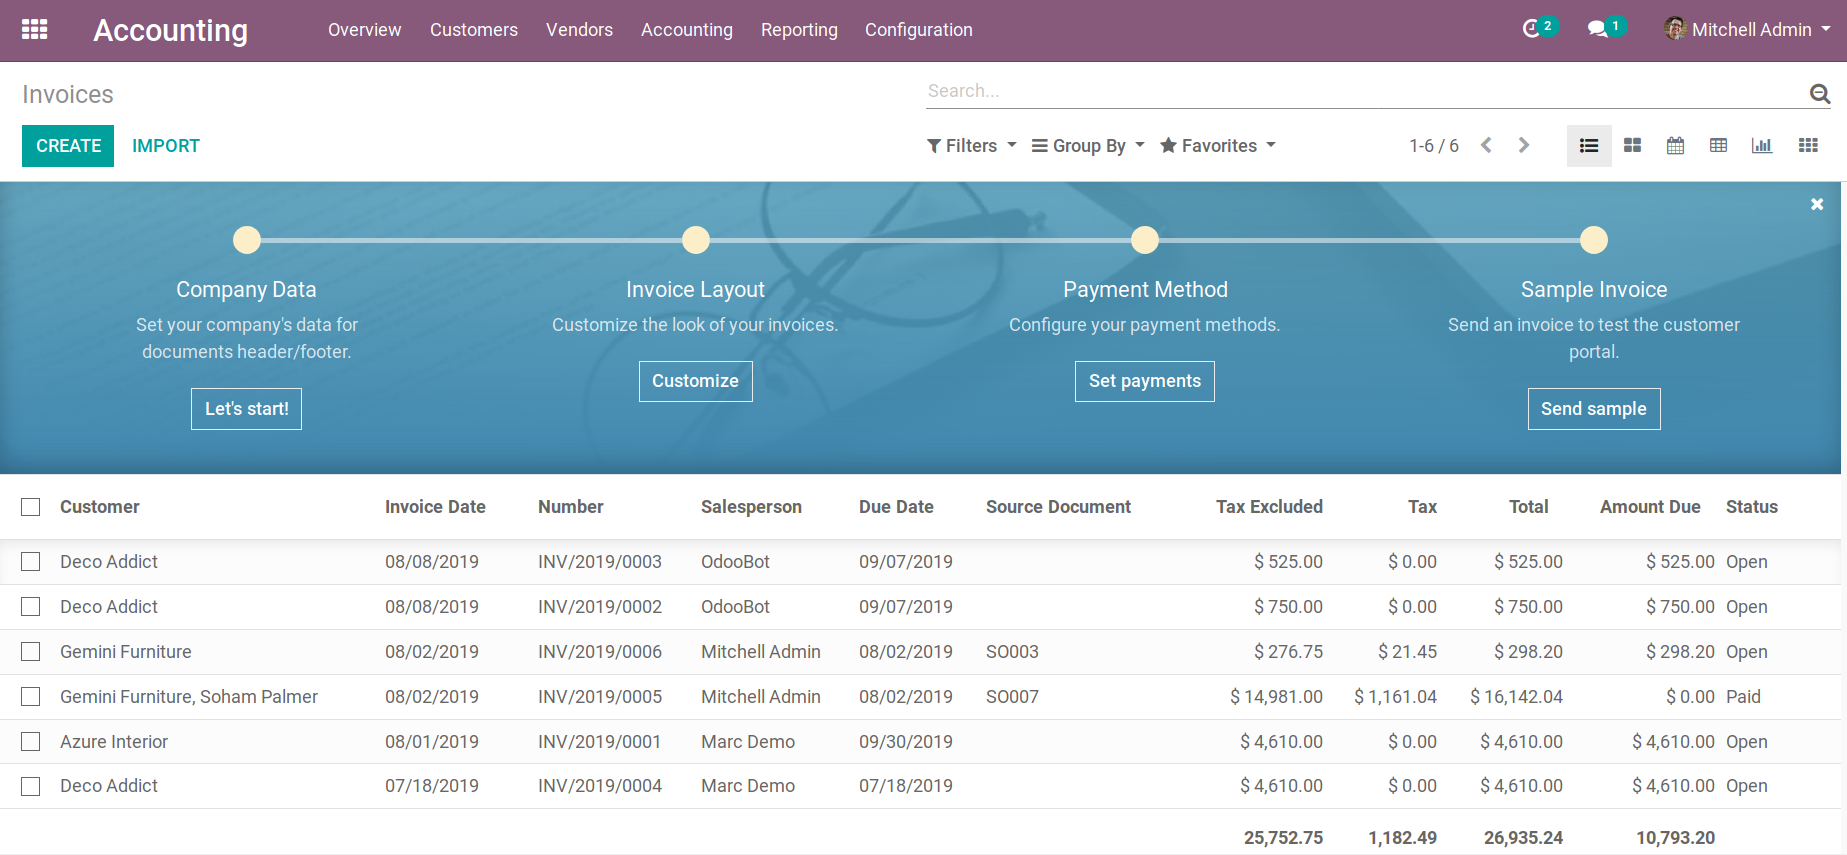Click the search magnifier icon
The image size is (1847, 855).
[x=1819, y=94]
